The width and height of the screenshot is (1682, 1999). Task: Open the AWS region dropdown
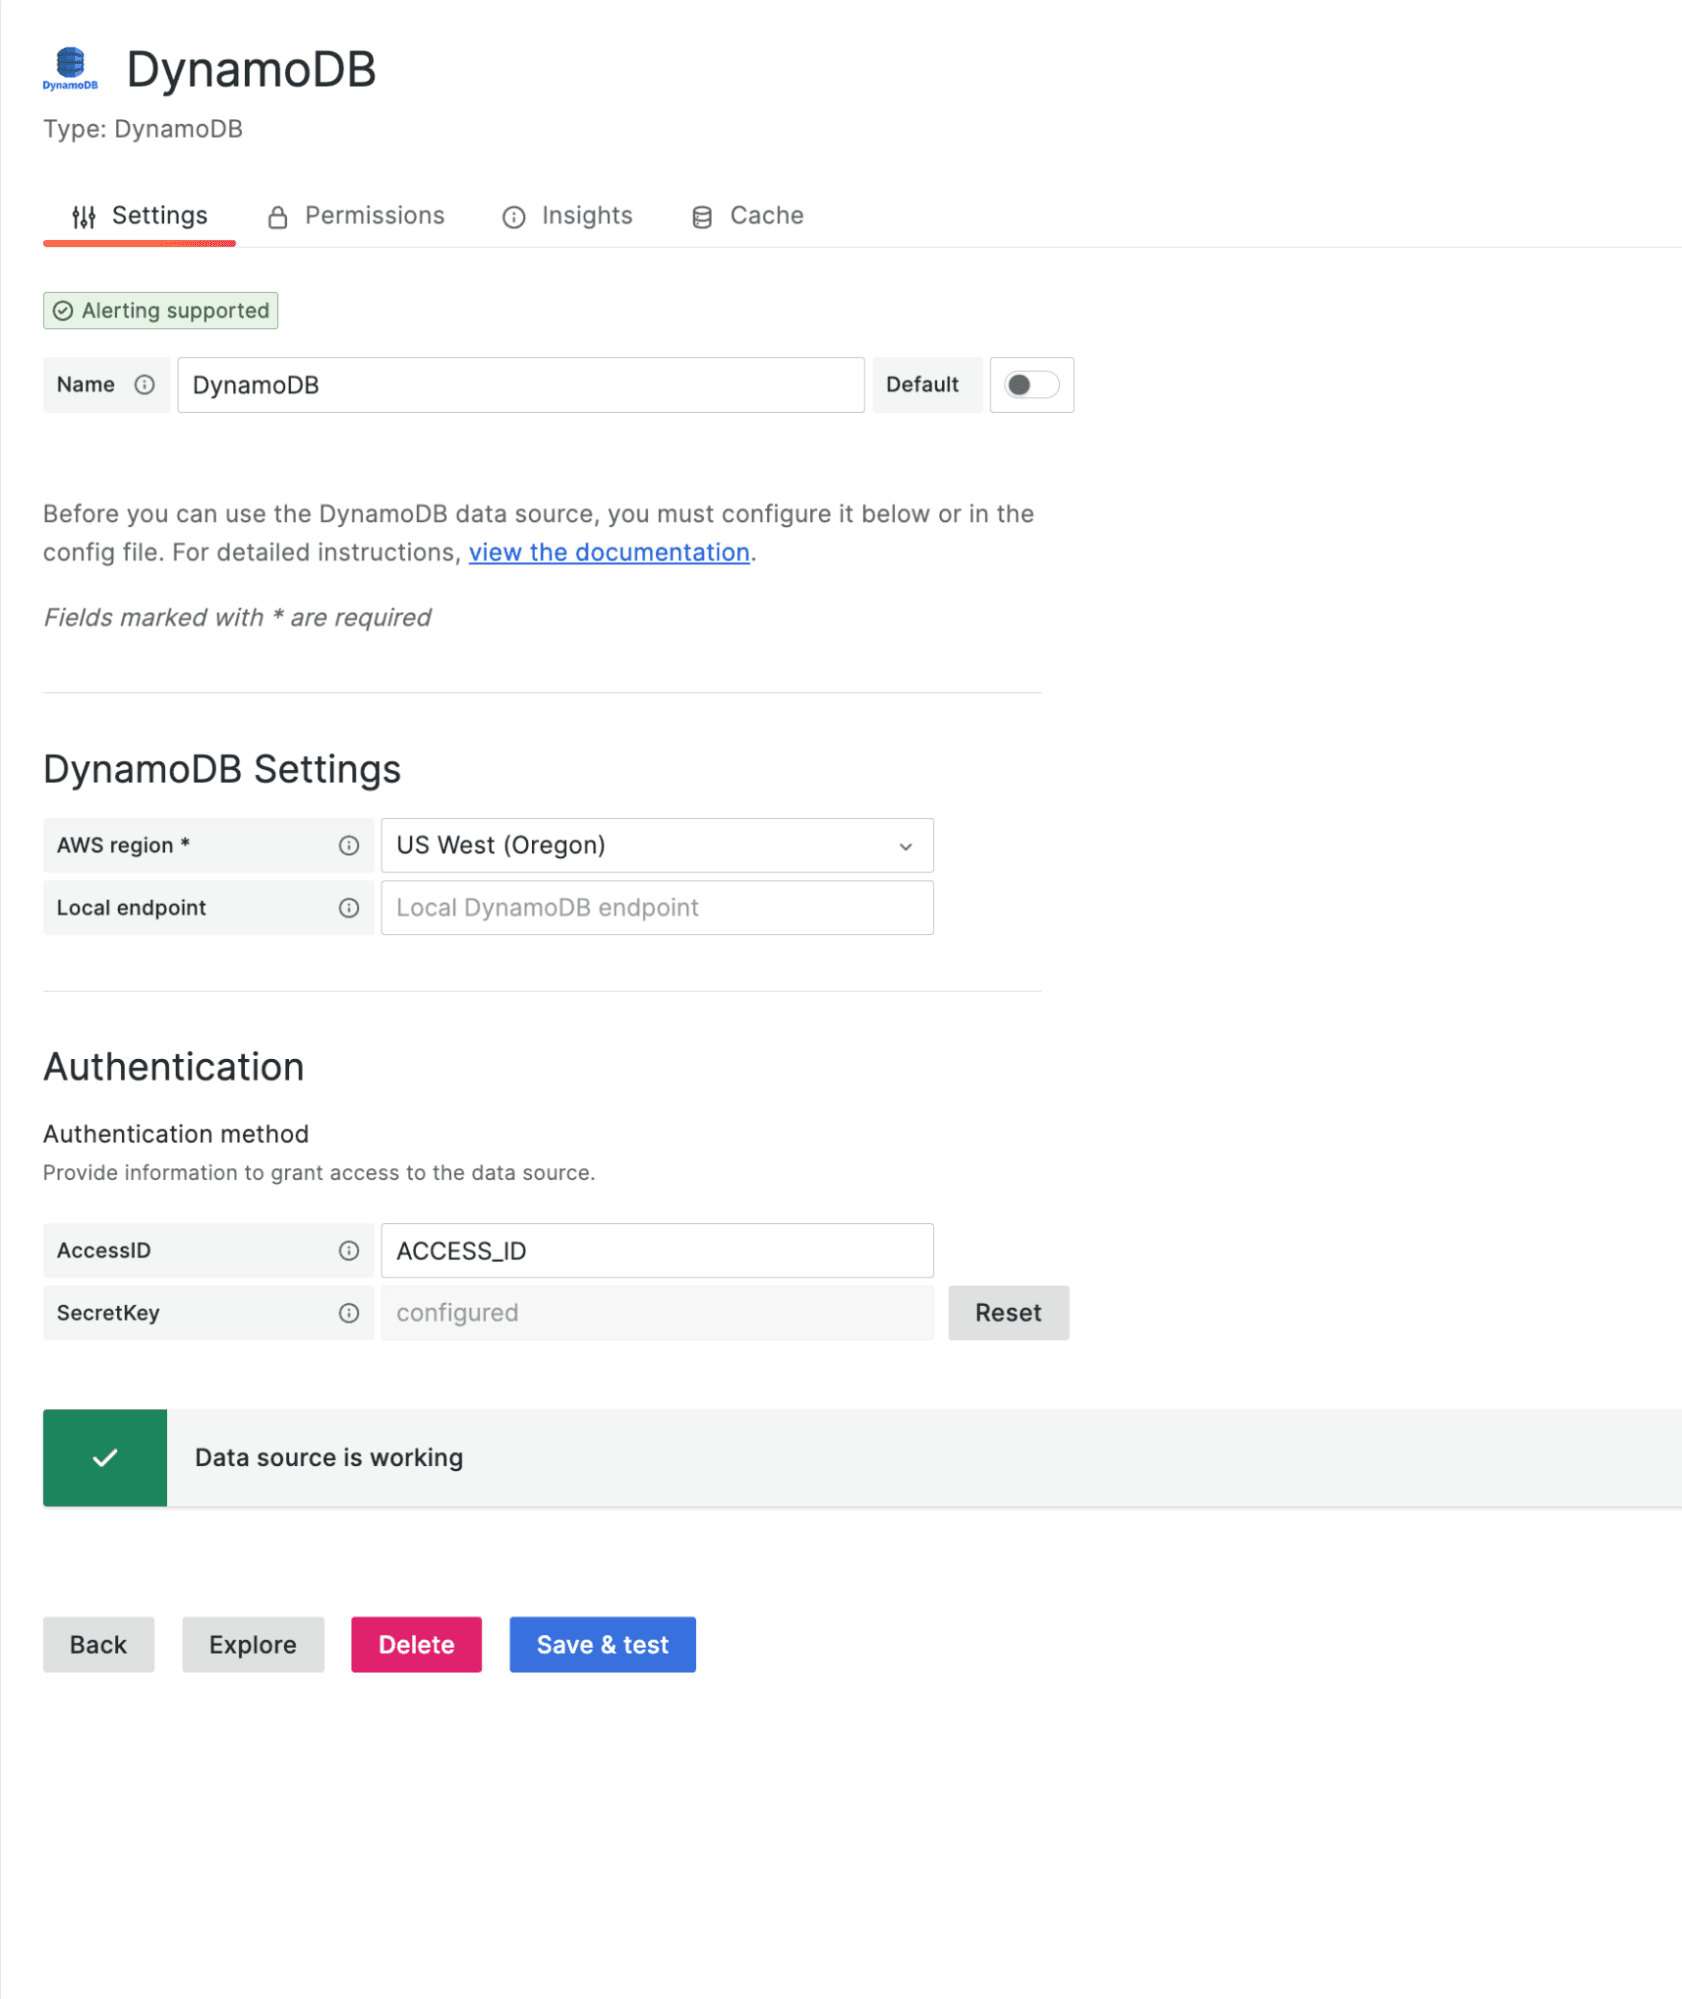tap(657, 846)
